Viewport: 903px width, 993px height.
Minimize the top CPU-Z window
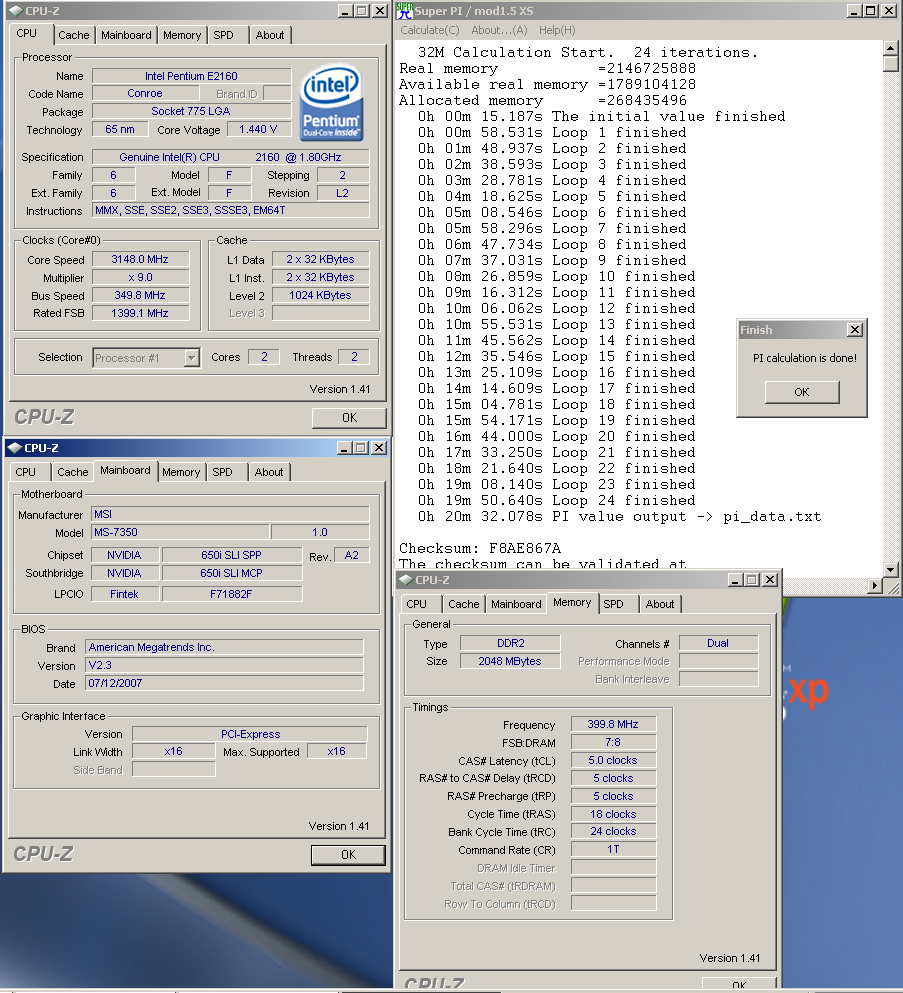[x=346, y=11]
